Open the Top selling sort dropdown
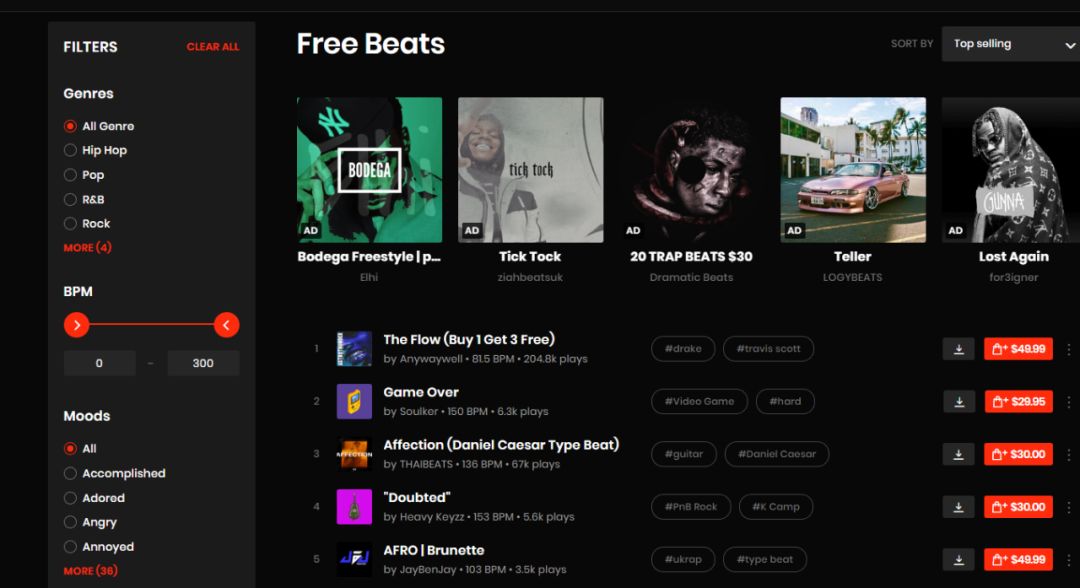This screenshot has height=588, width=1080. tap(1012, 44)
